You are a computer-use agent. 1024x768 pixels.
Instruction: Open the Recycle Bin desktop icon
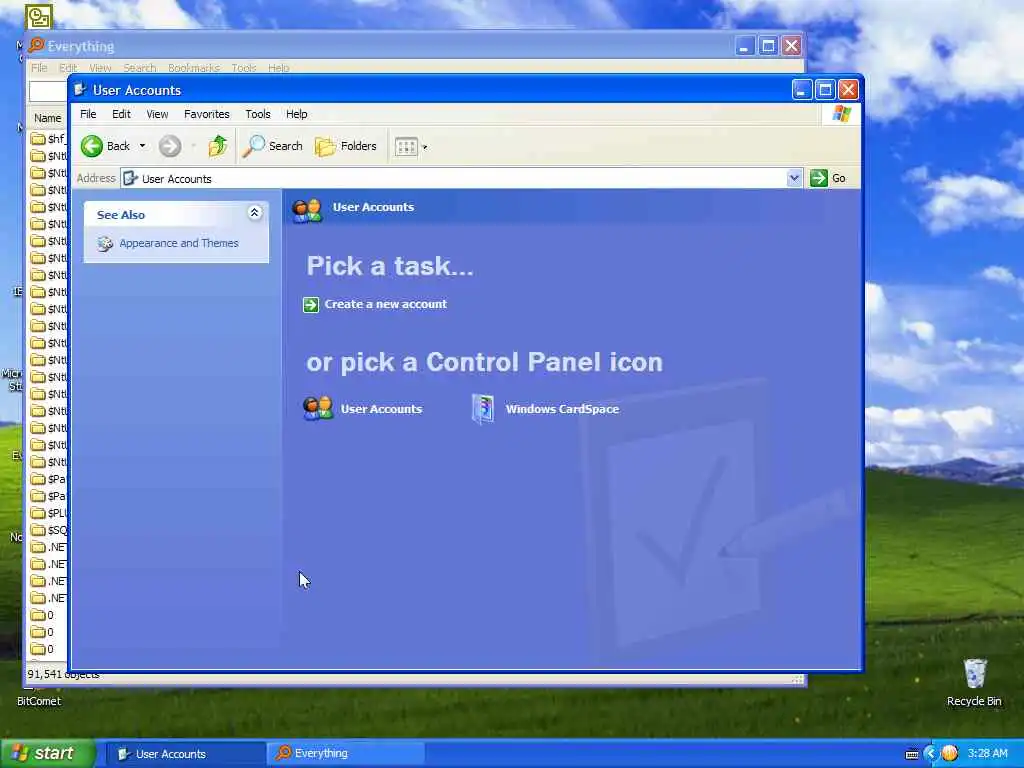click(x=974, y=683)
